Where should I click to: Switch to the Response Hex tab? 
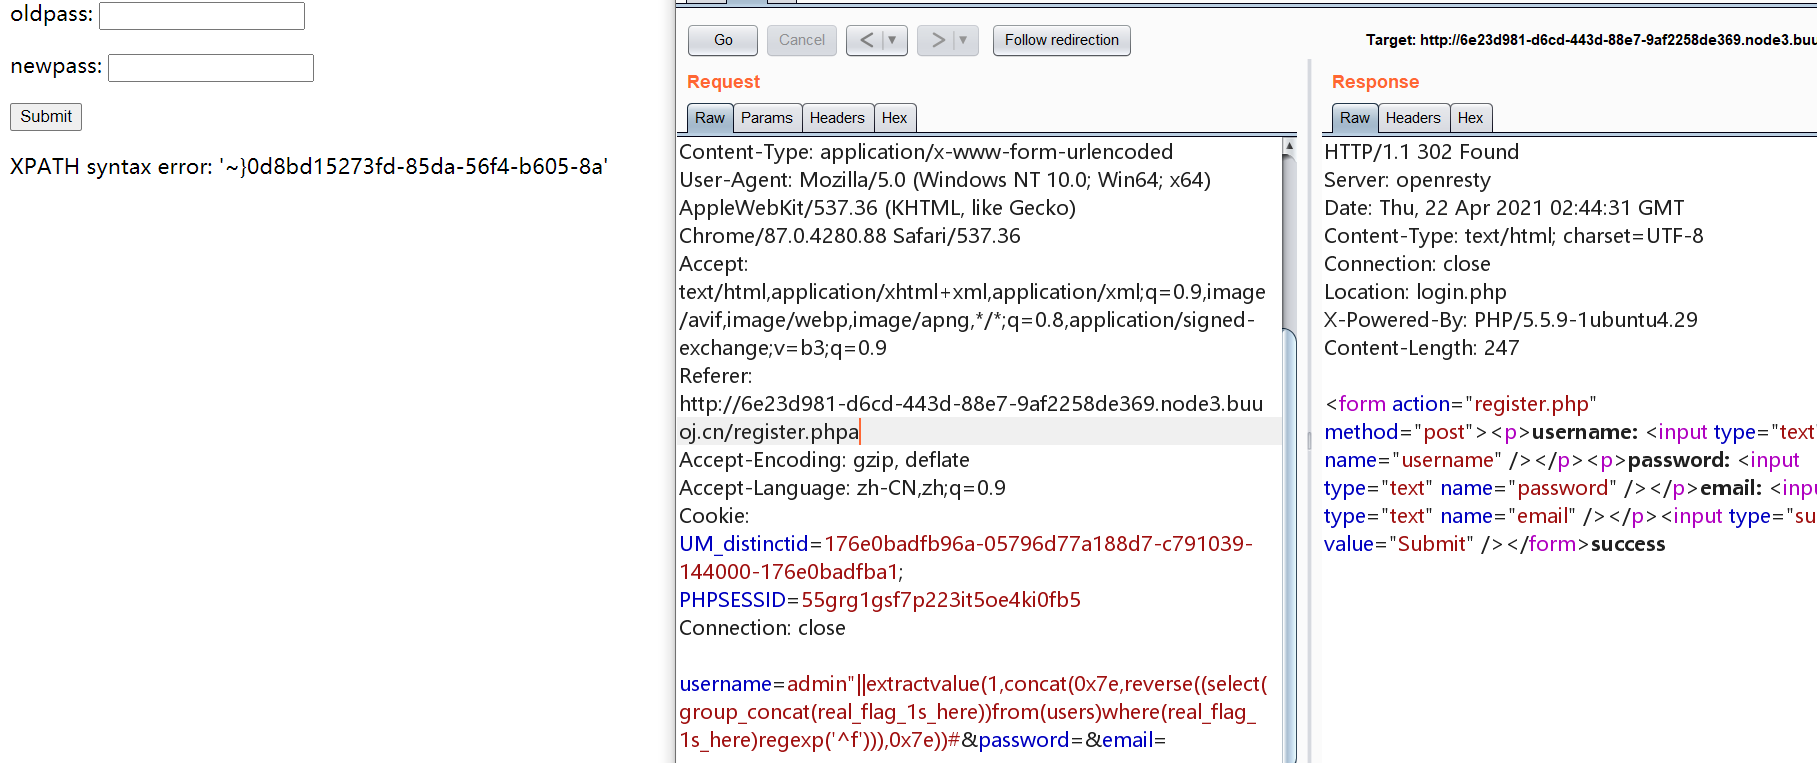pos(1470,118)
